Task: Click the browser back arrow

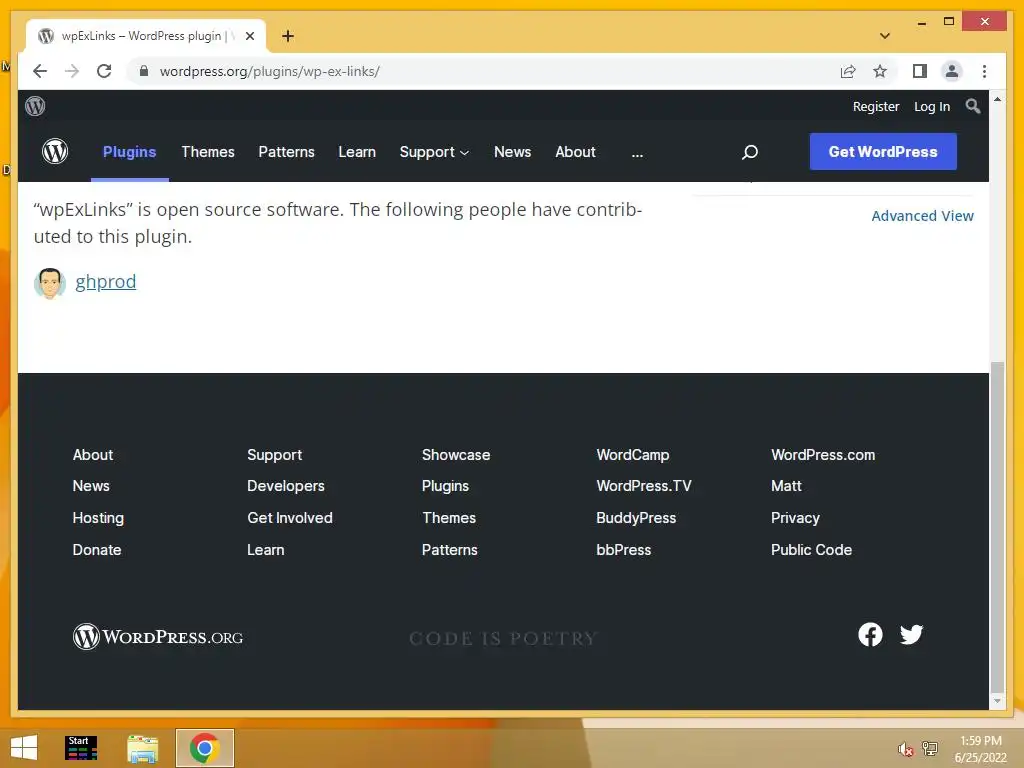Action: (40, 71)
